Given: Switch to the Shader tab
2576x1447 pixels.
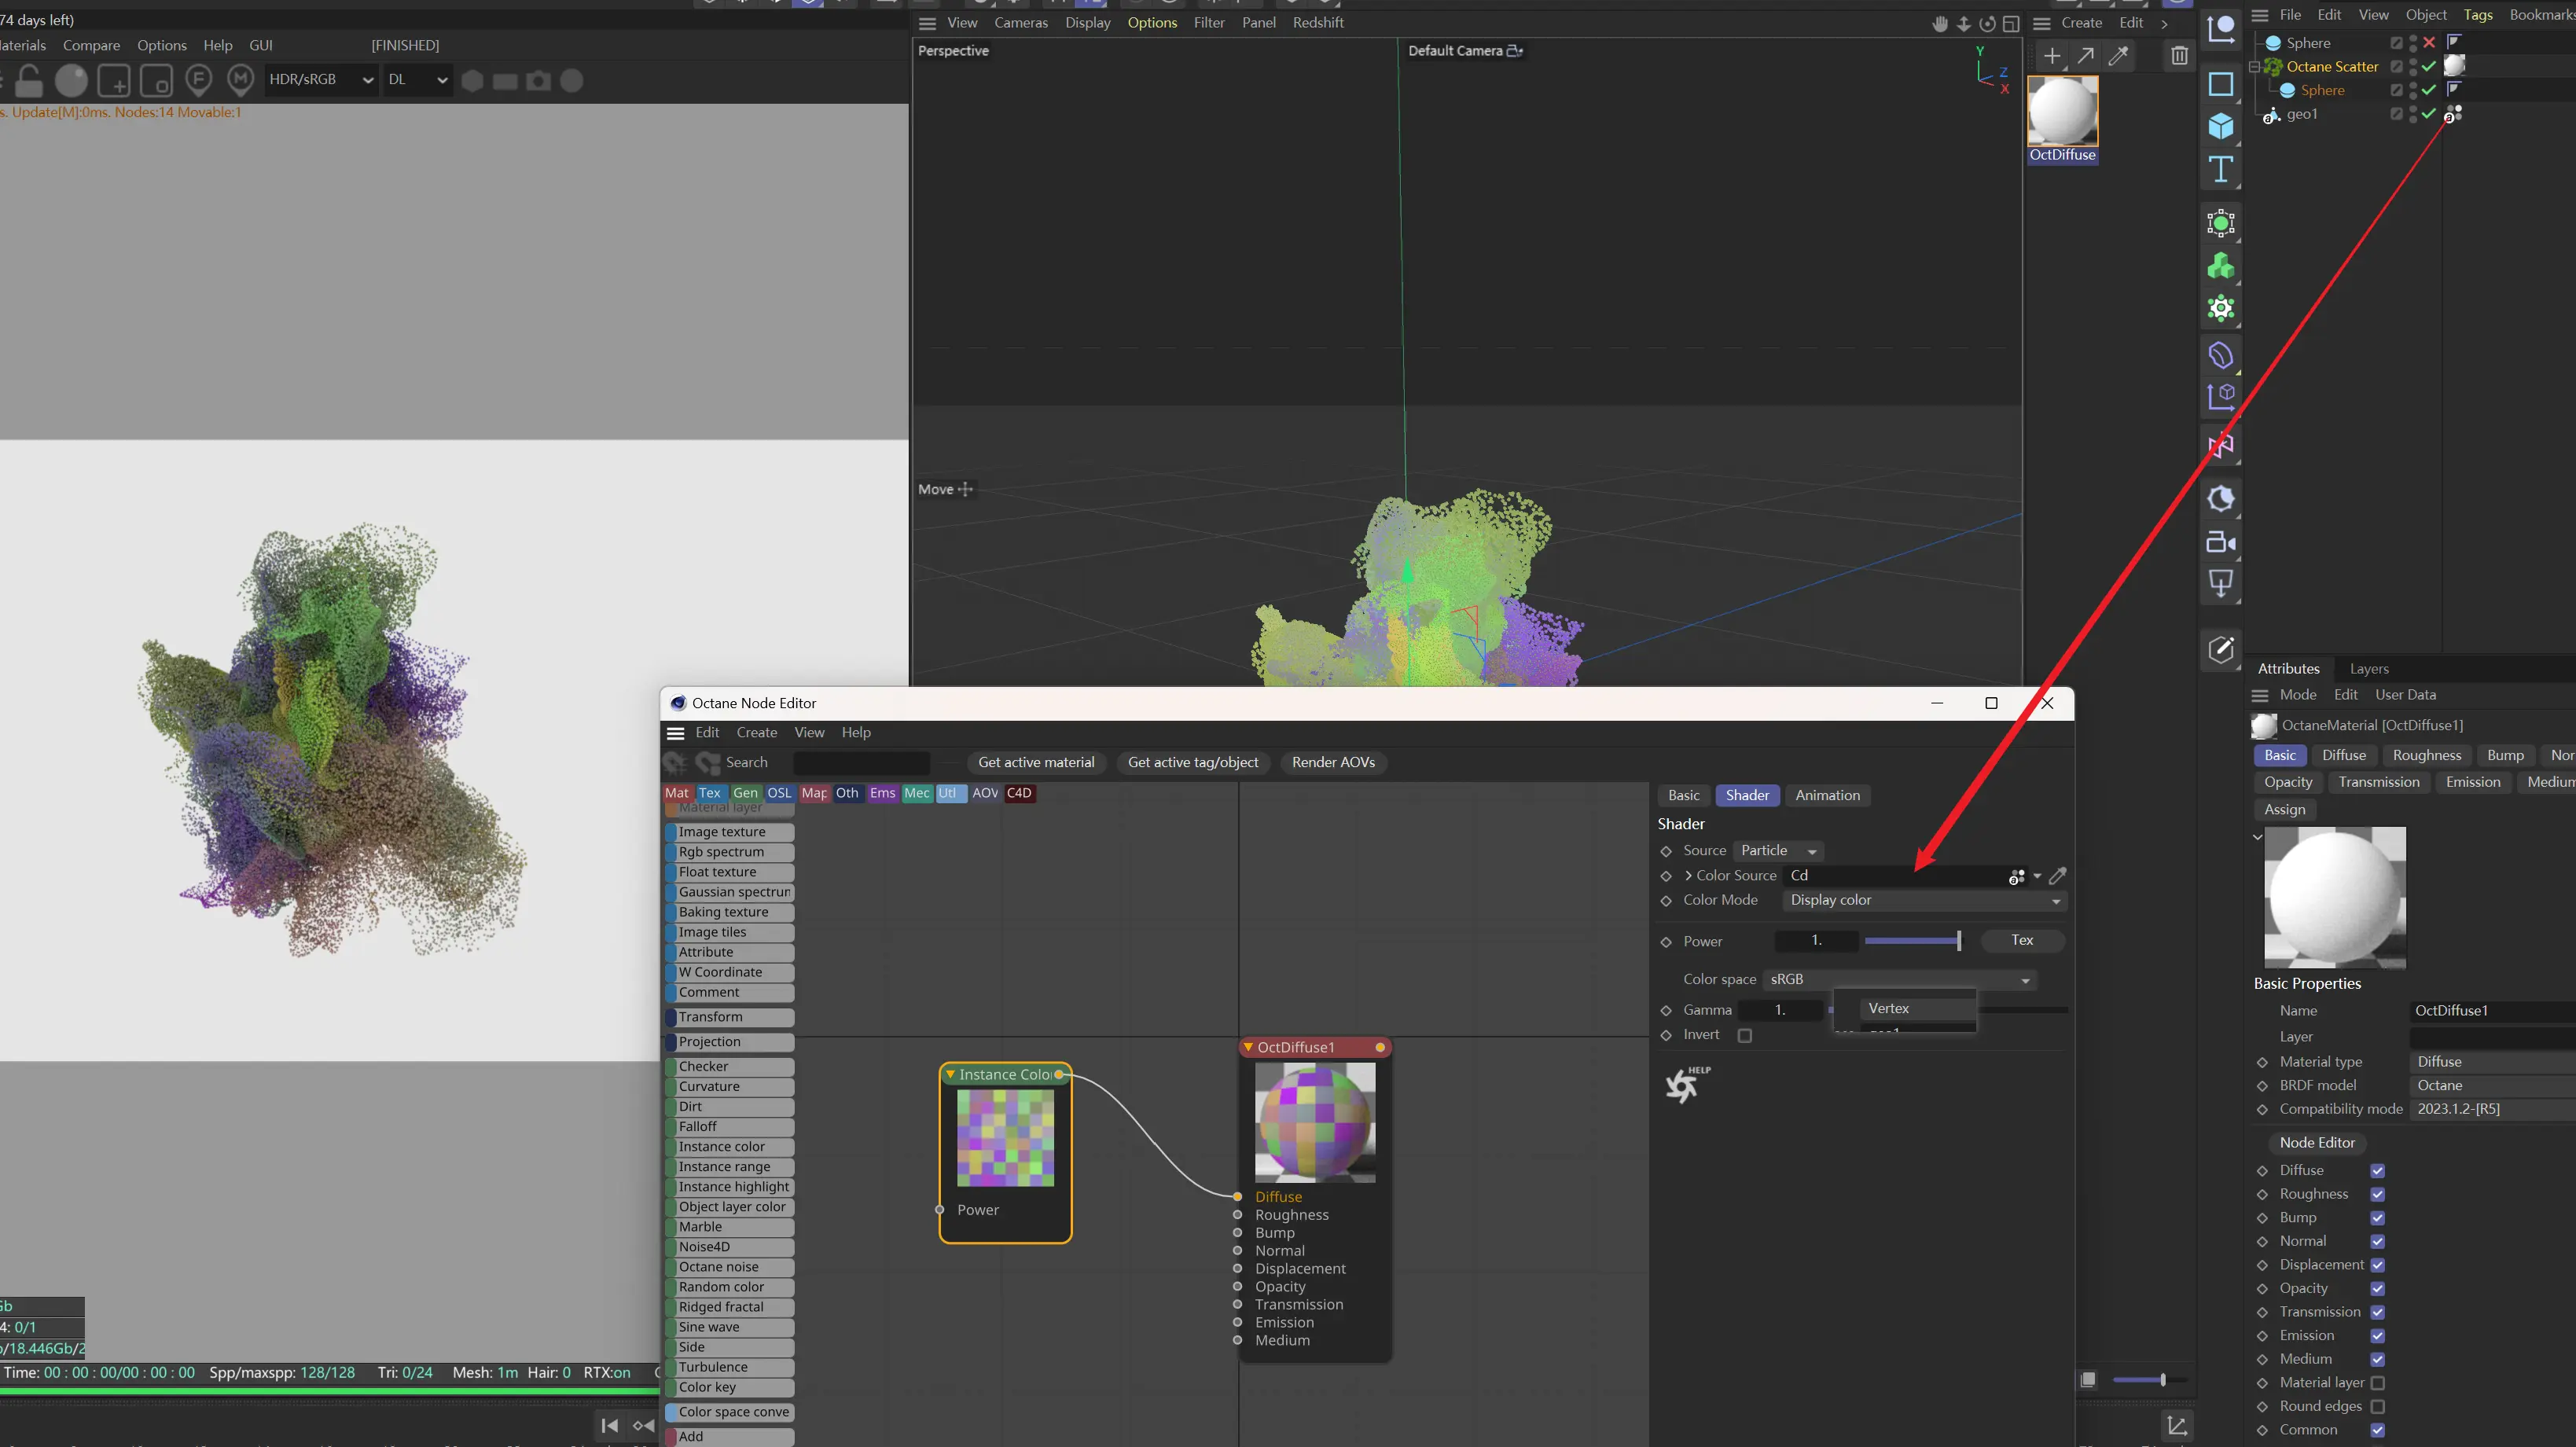Looking at the screenshot, I should coord(1747,795).
